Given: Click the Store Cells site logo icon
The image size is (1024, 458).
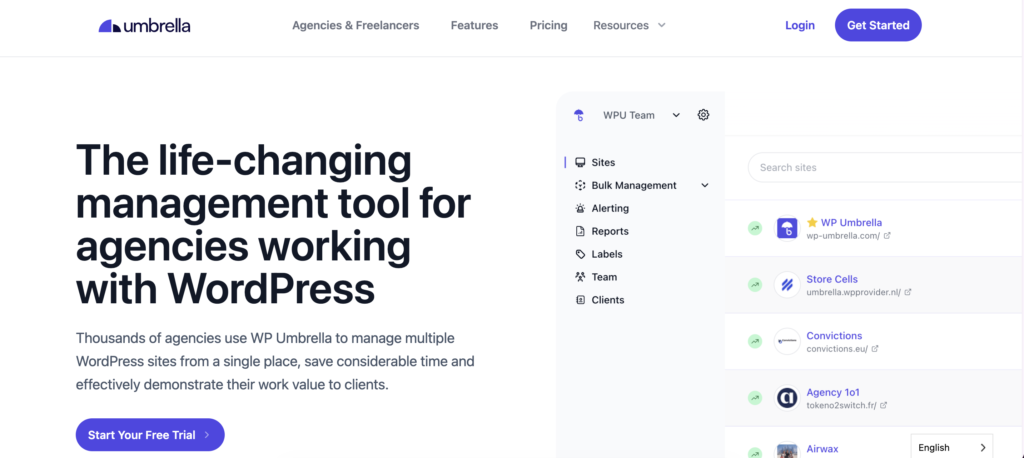Looking at the screenshot, I should point(787,285).
